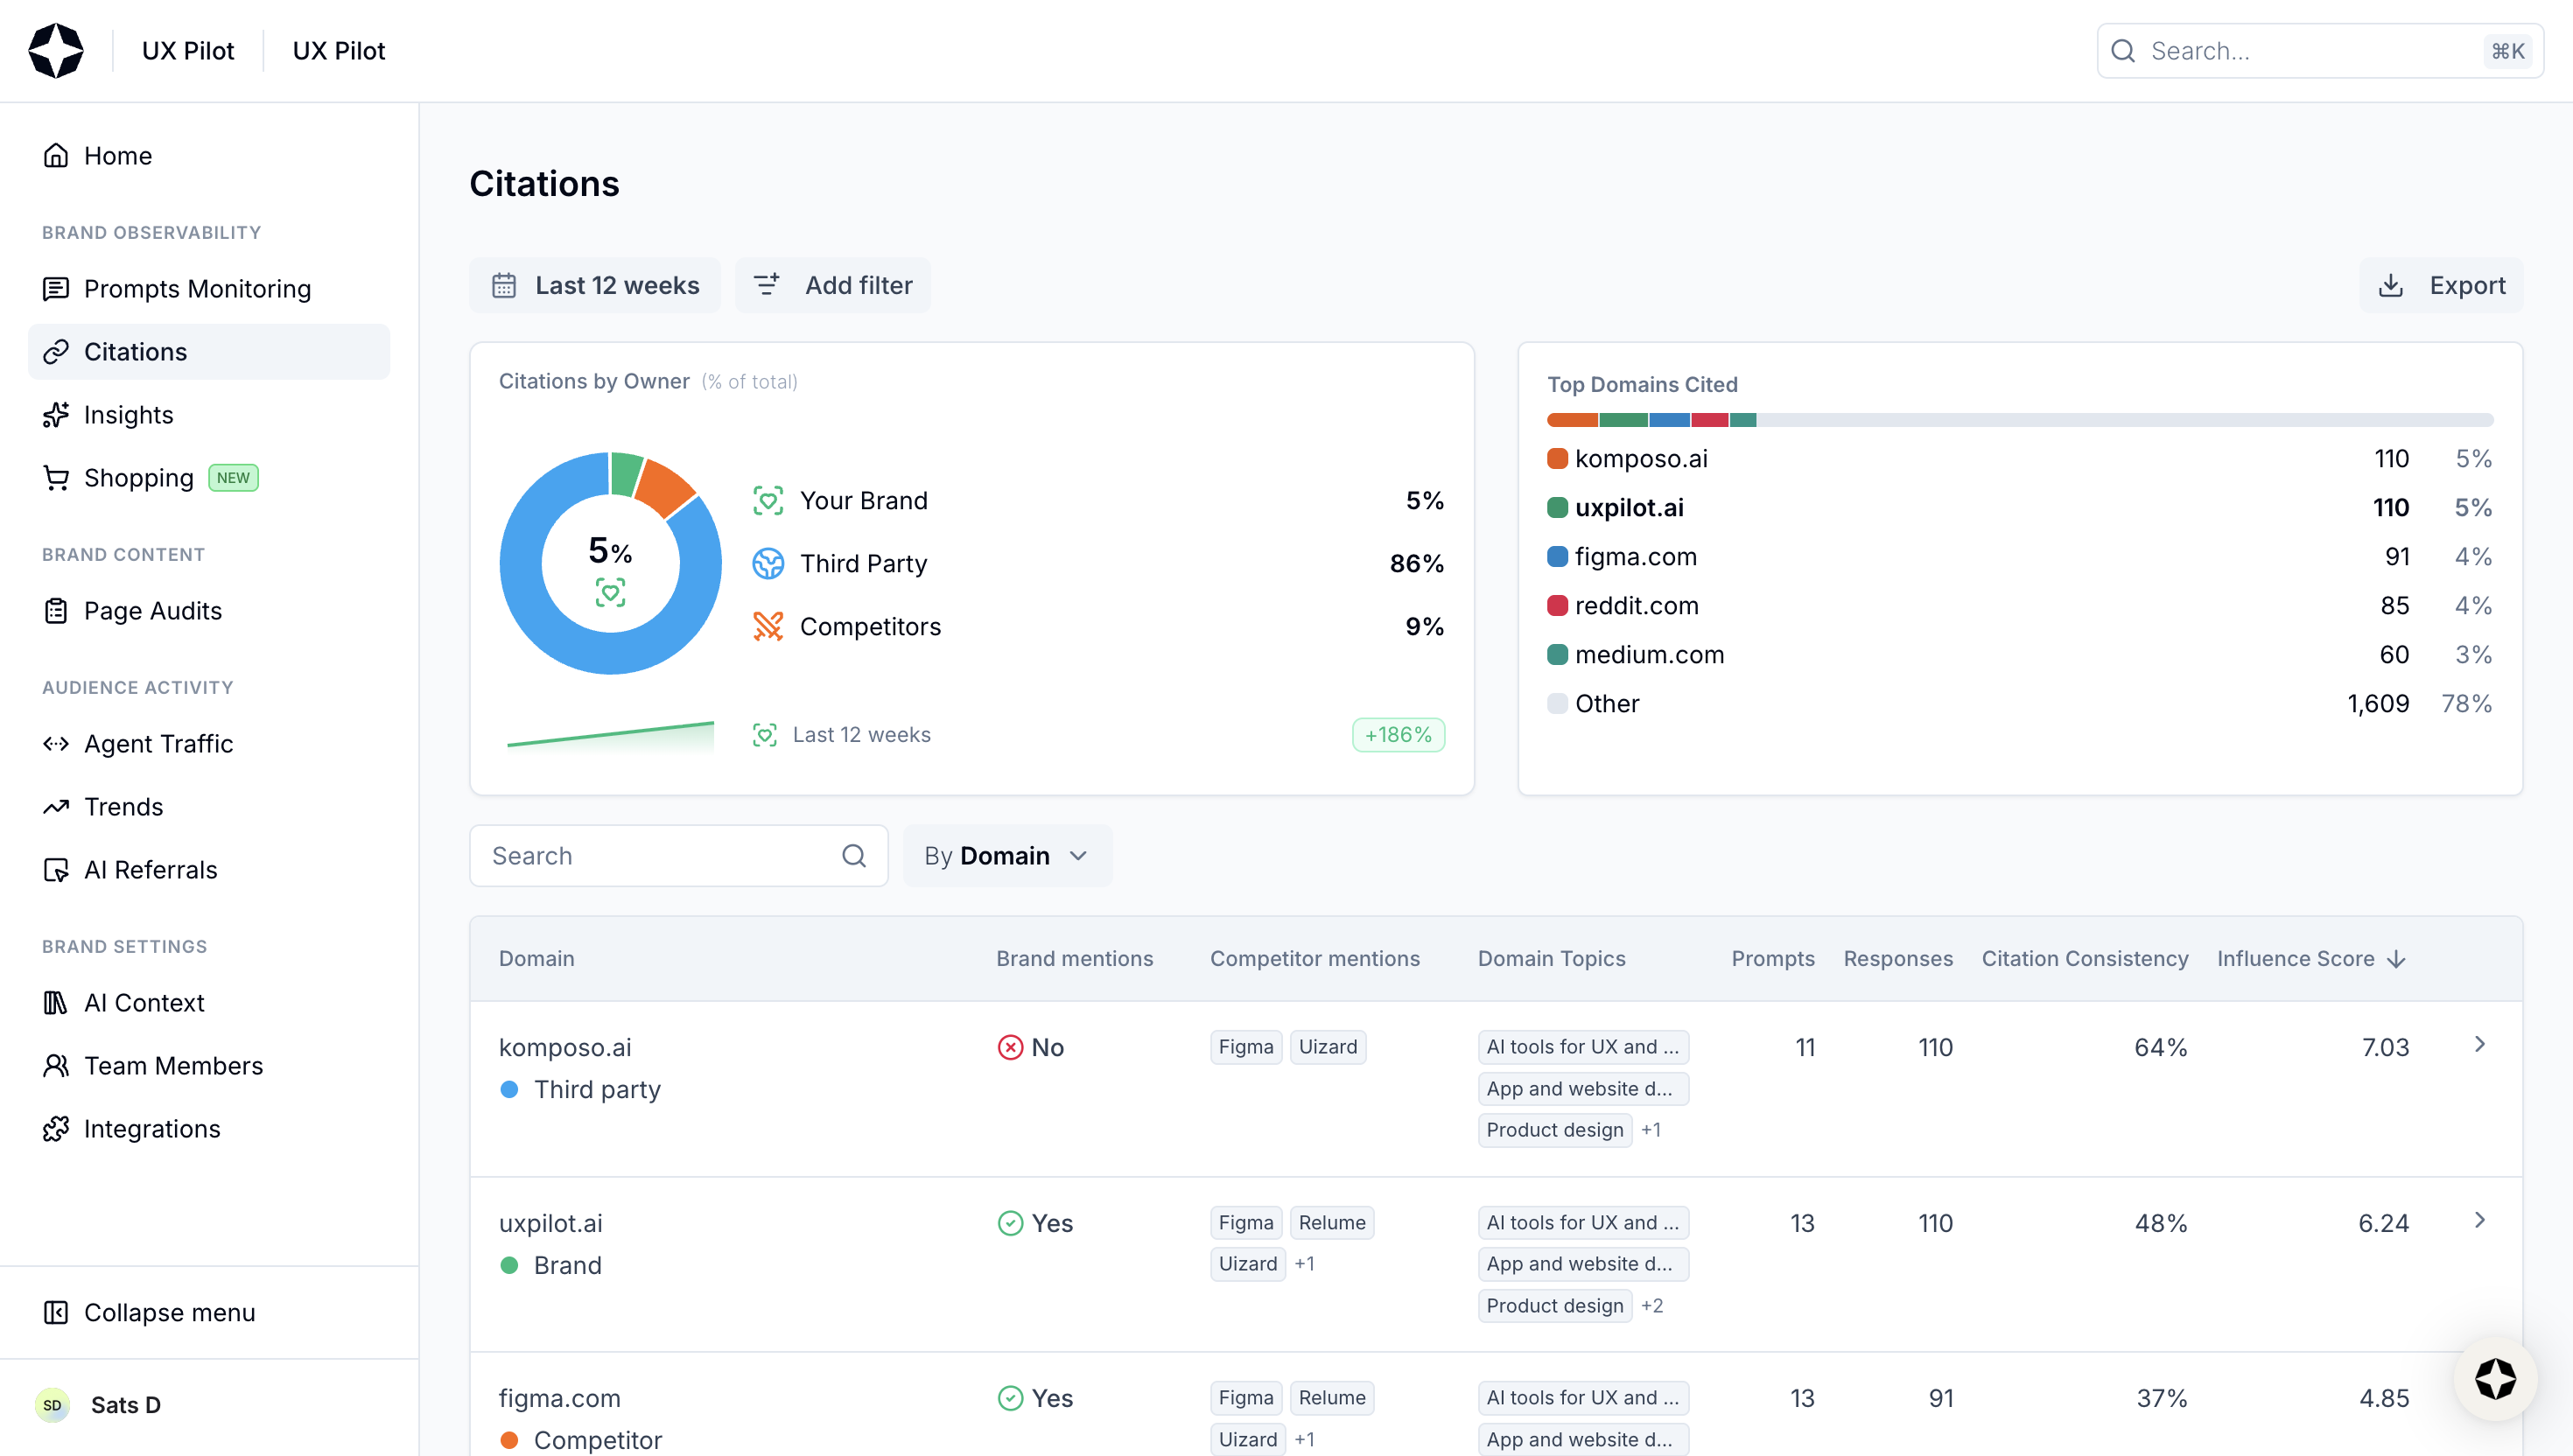Open the Sats D user profile

(125, 1405)
